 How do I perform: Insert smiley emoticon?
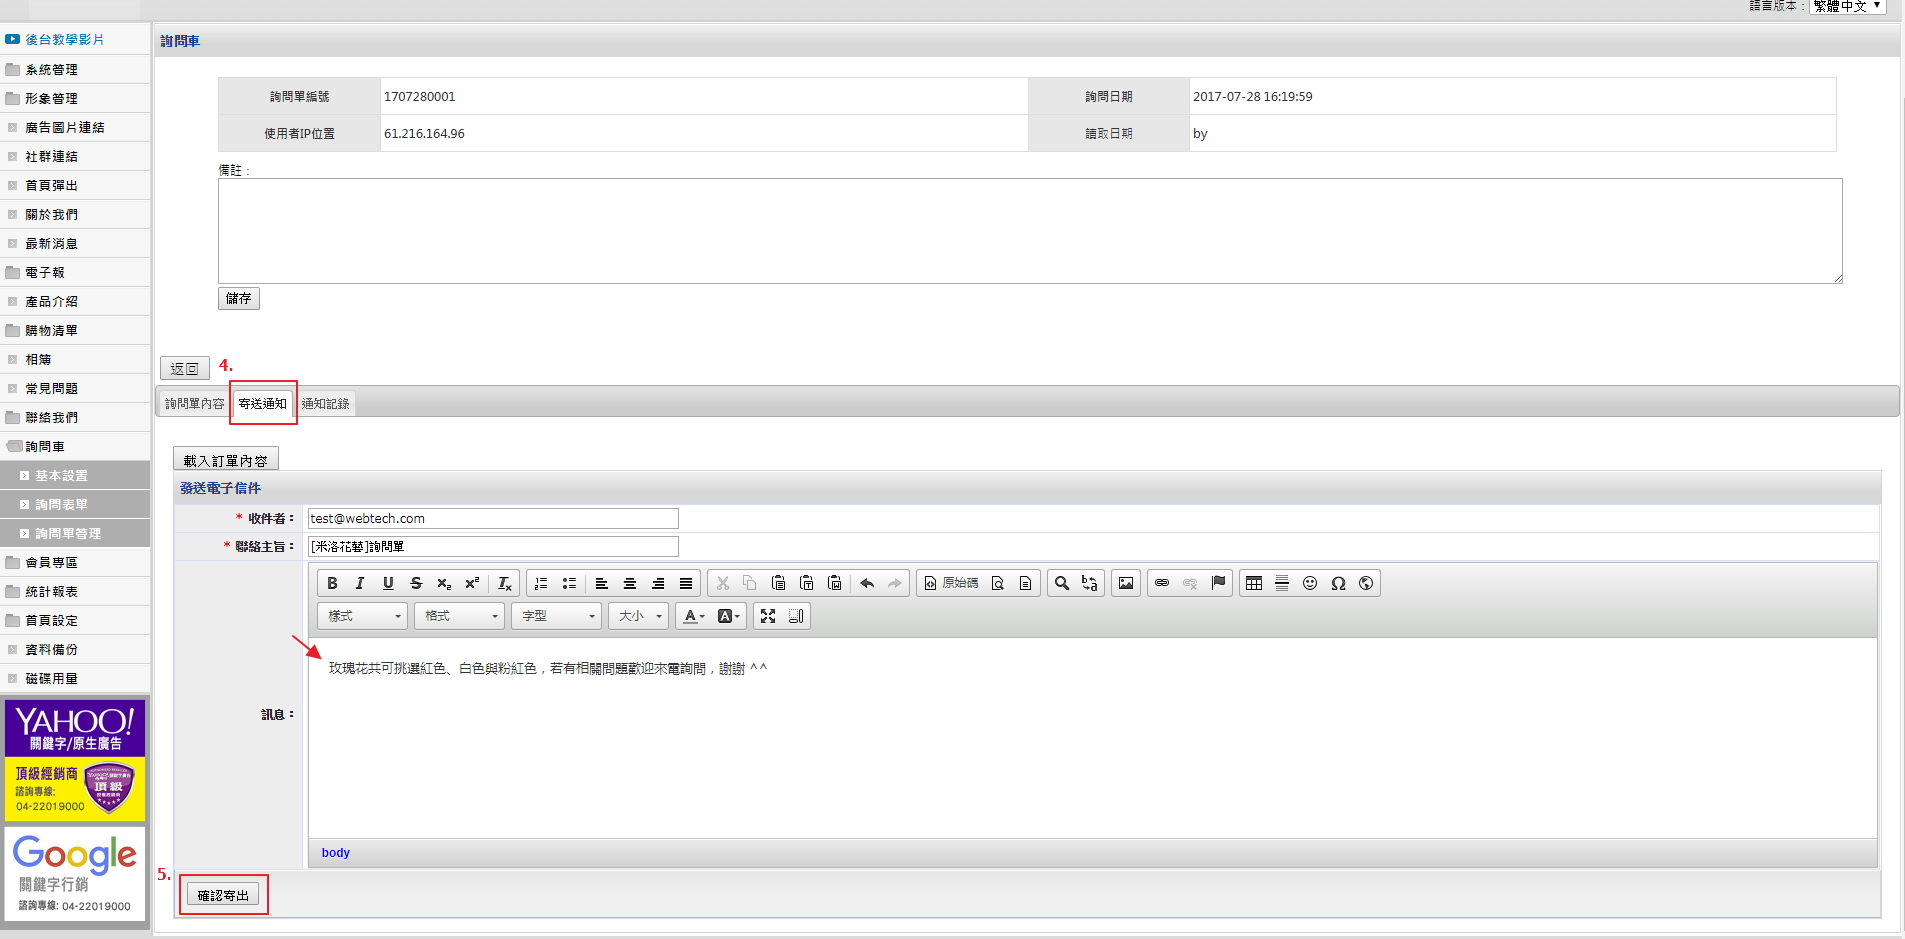point(1310,583)
